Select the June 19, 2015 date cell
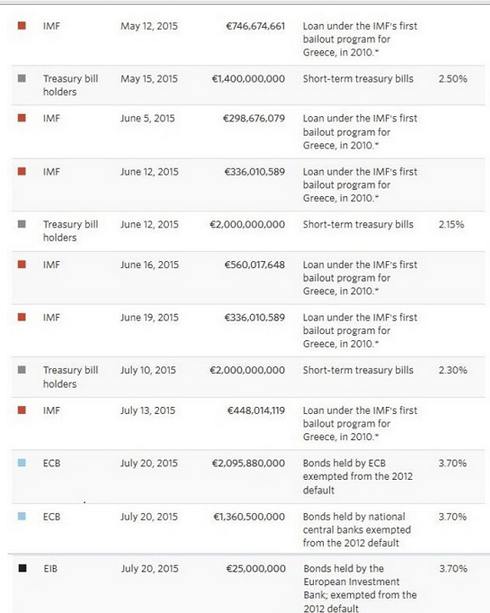 (149, 317)
